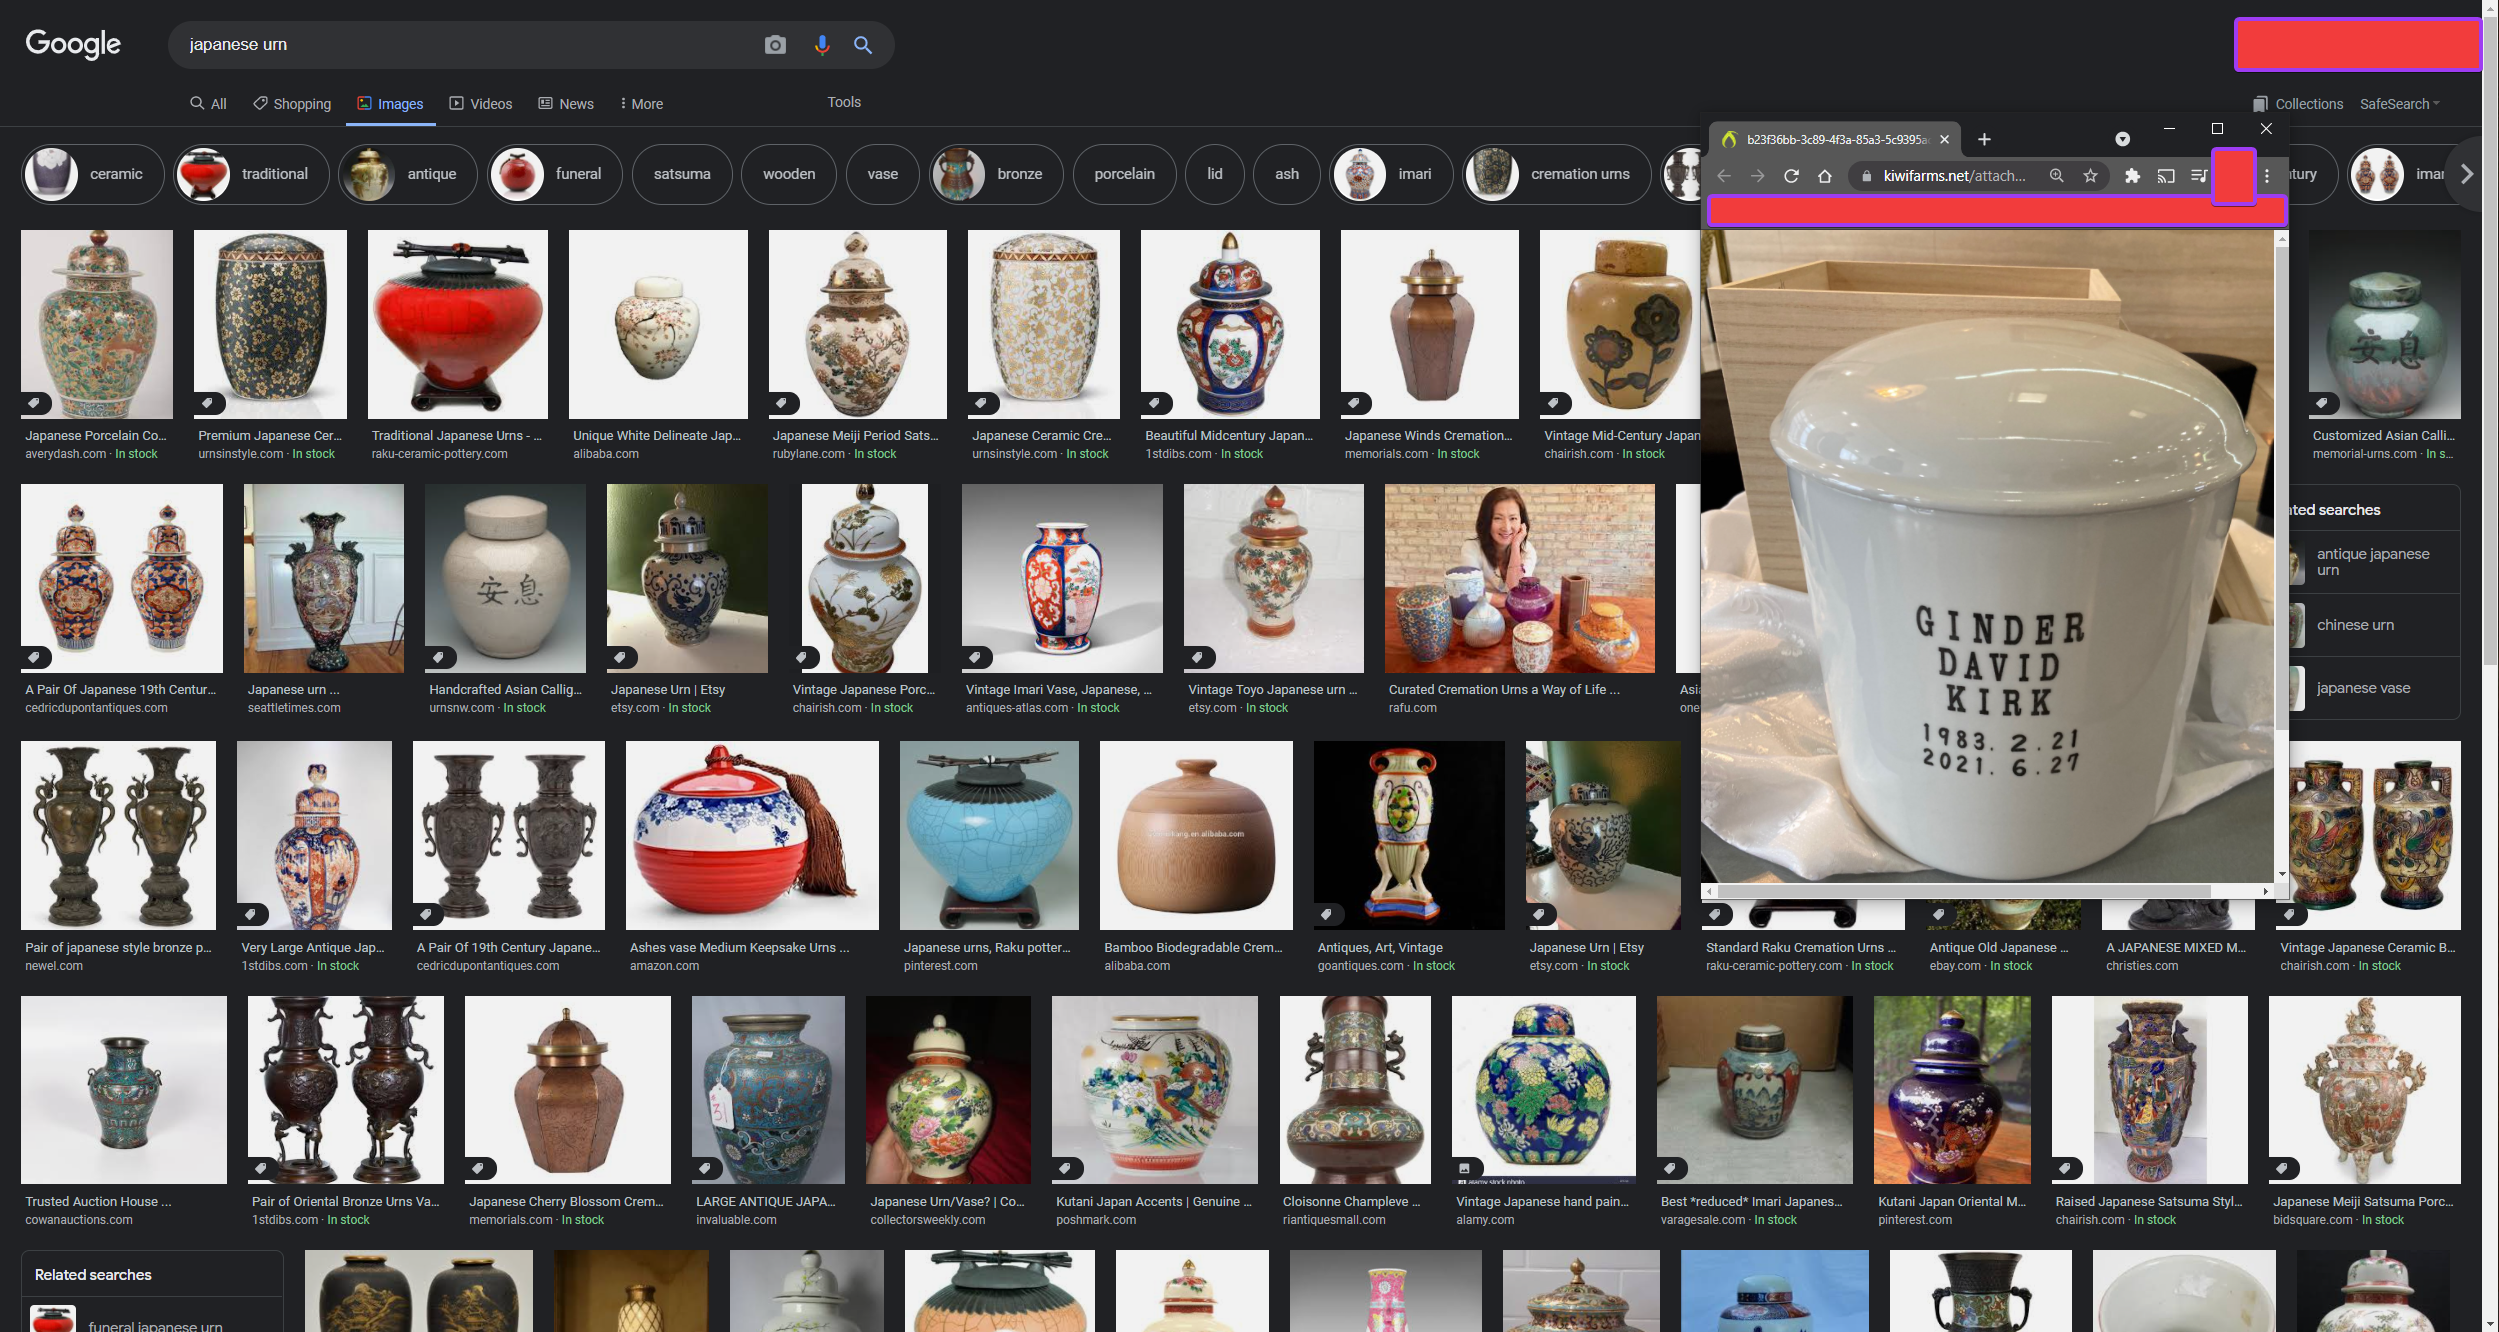
Task: Click the main page vertical scrollbar
Action: click(2490, 340)
